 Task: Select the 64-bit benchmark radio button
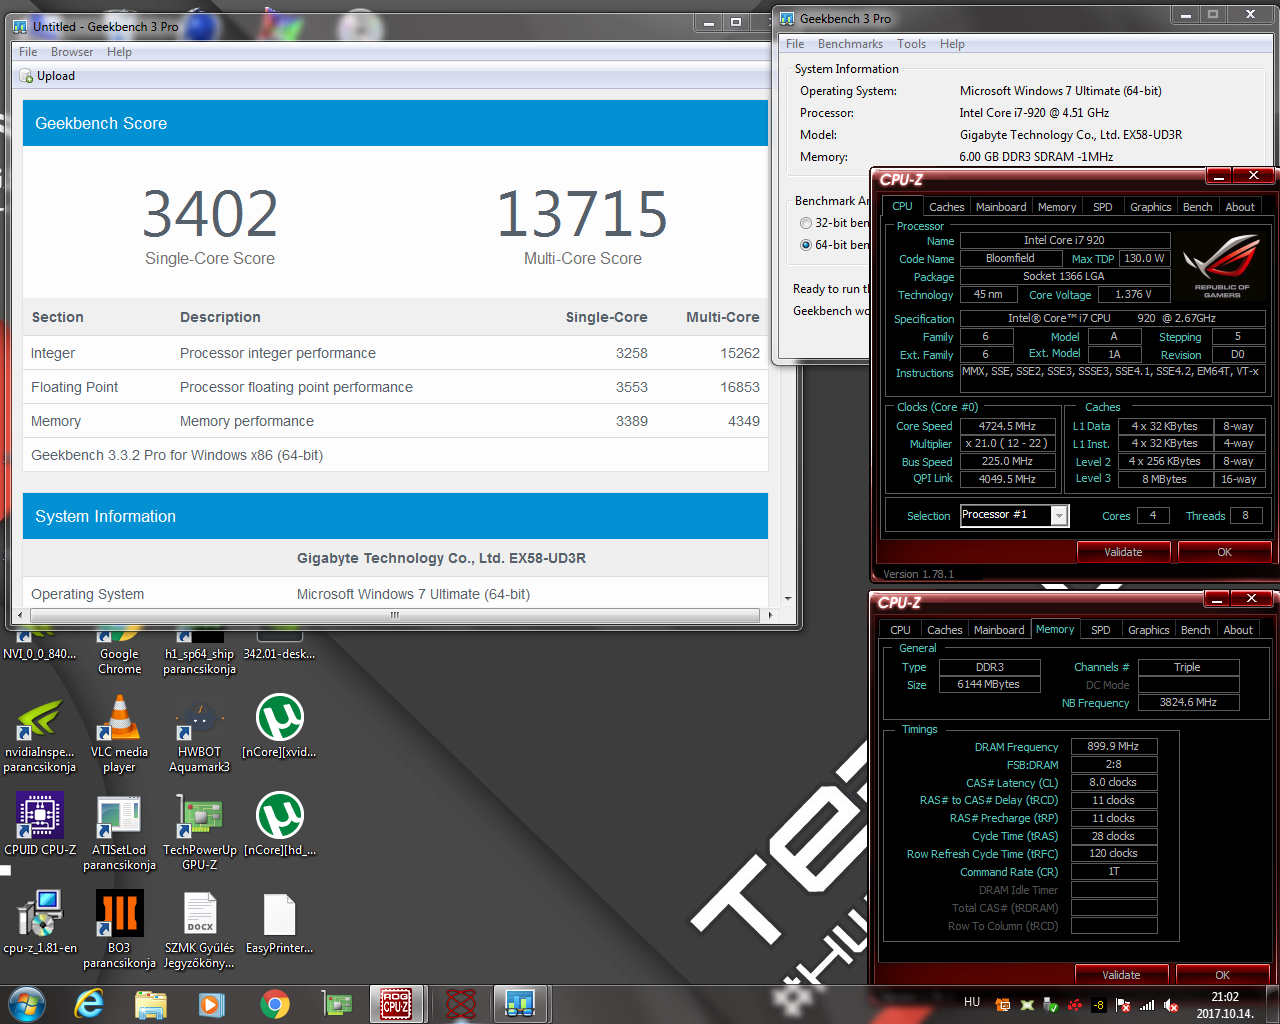tap(806, 245)
